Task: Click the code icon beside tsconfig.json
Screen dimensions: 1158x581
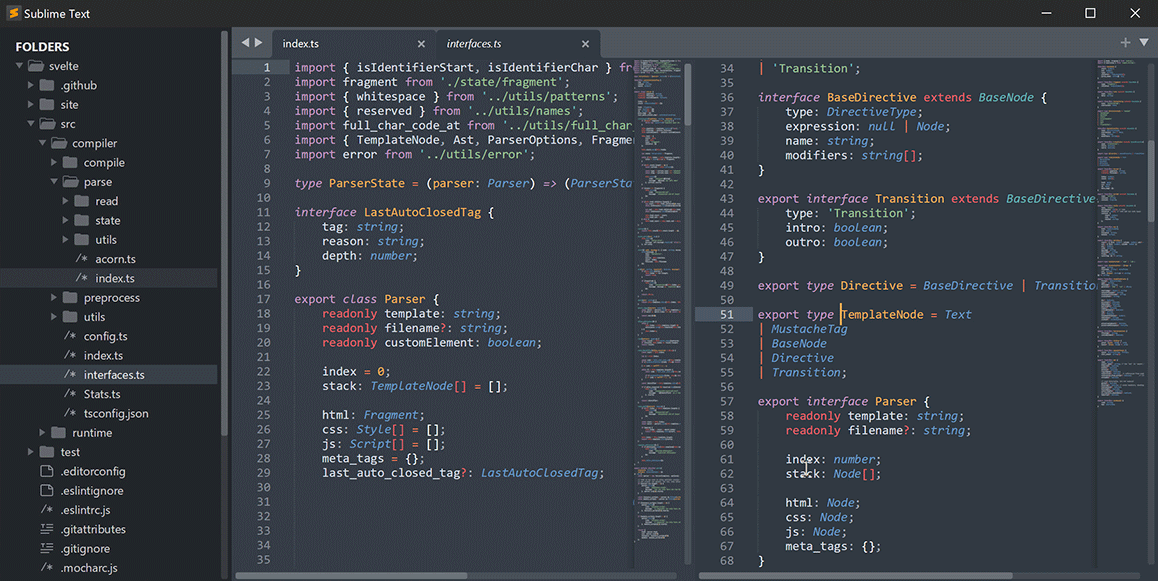Action: pyautogui.click(x=69, y=413)
